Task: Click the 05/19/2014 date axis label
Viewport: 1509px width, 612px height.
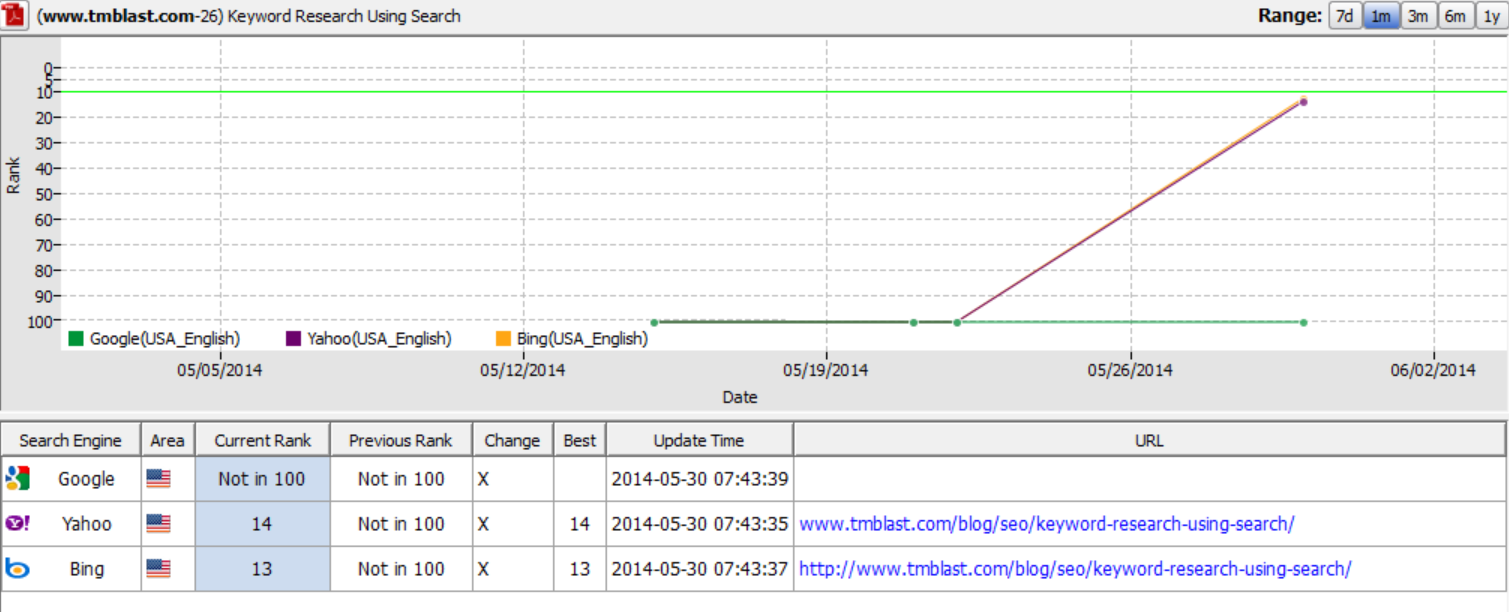Action: (826, 370)
